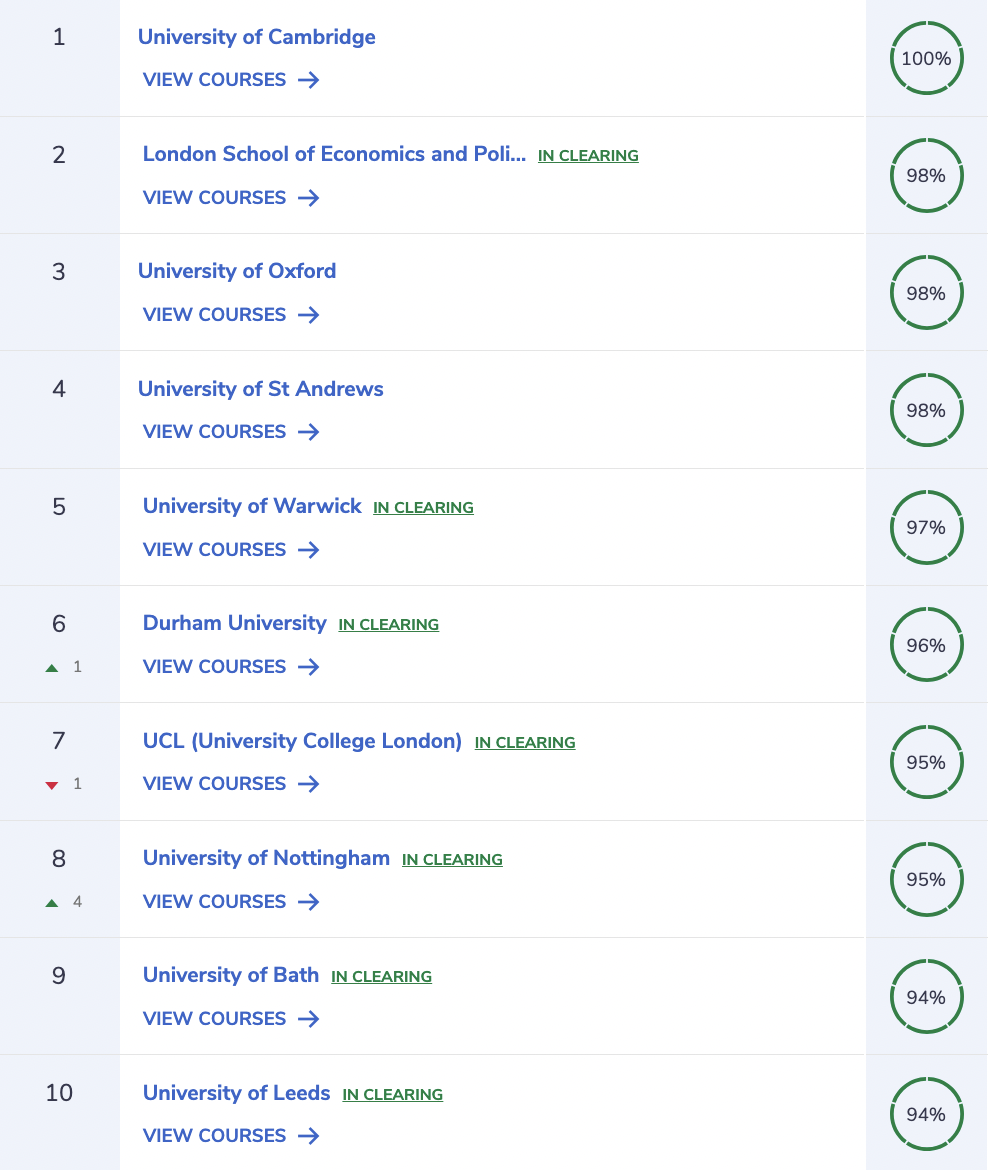The image size is (988, 1170).
Task: Click In Clearing badge for Warwick
Action: (423, 508)
